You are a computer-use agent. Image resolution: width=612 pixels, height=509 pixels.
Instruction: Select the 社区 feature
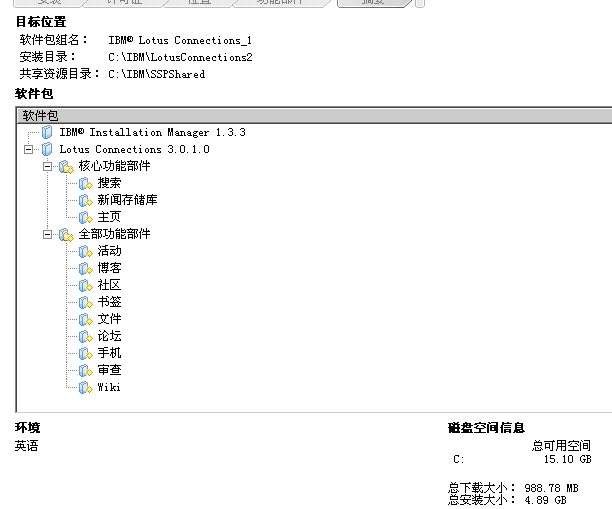pos(109,285)
